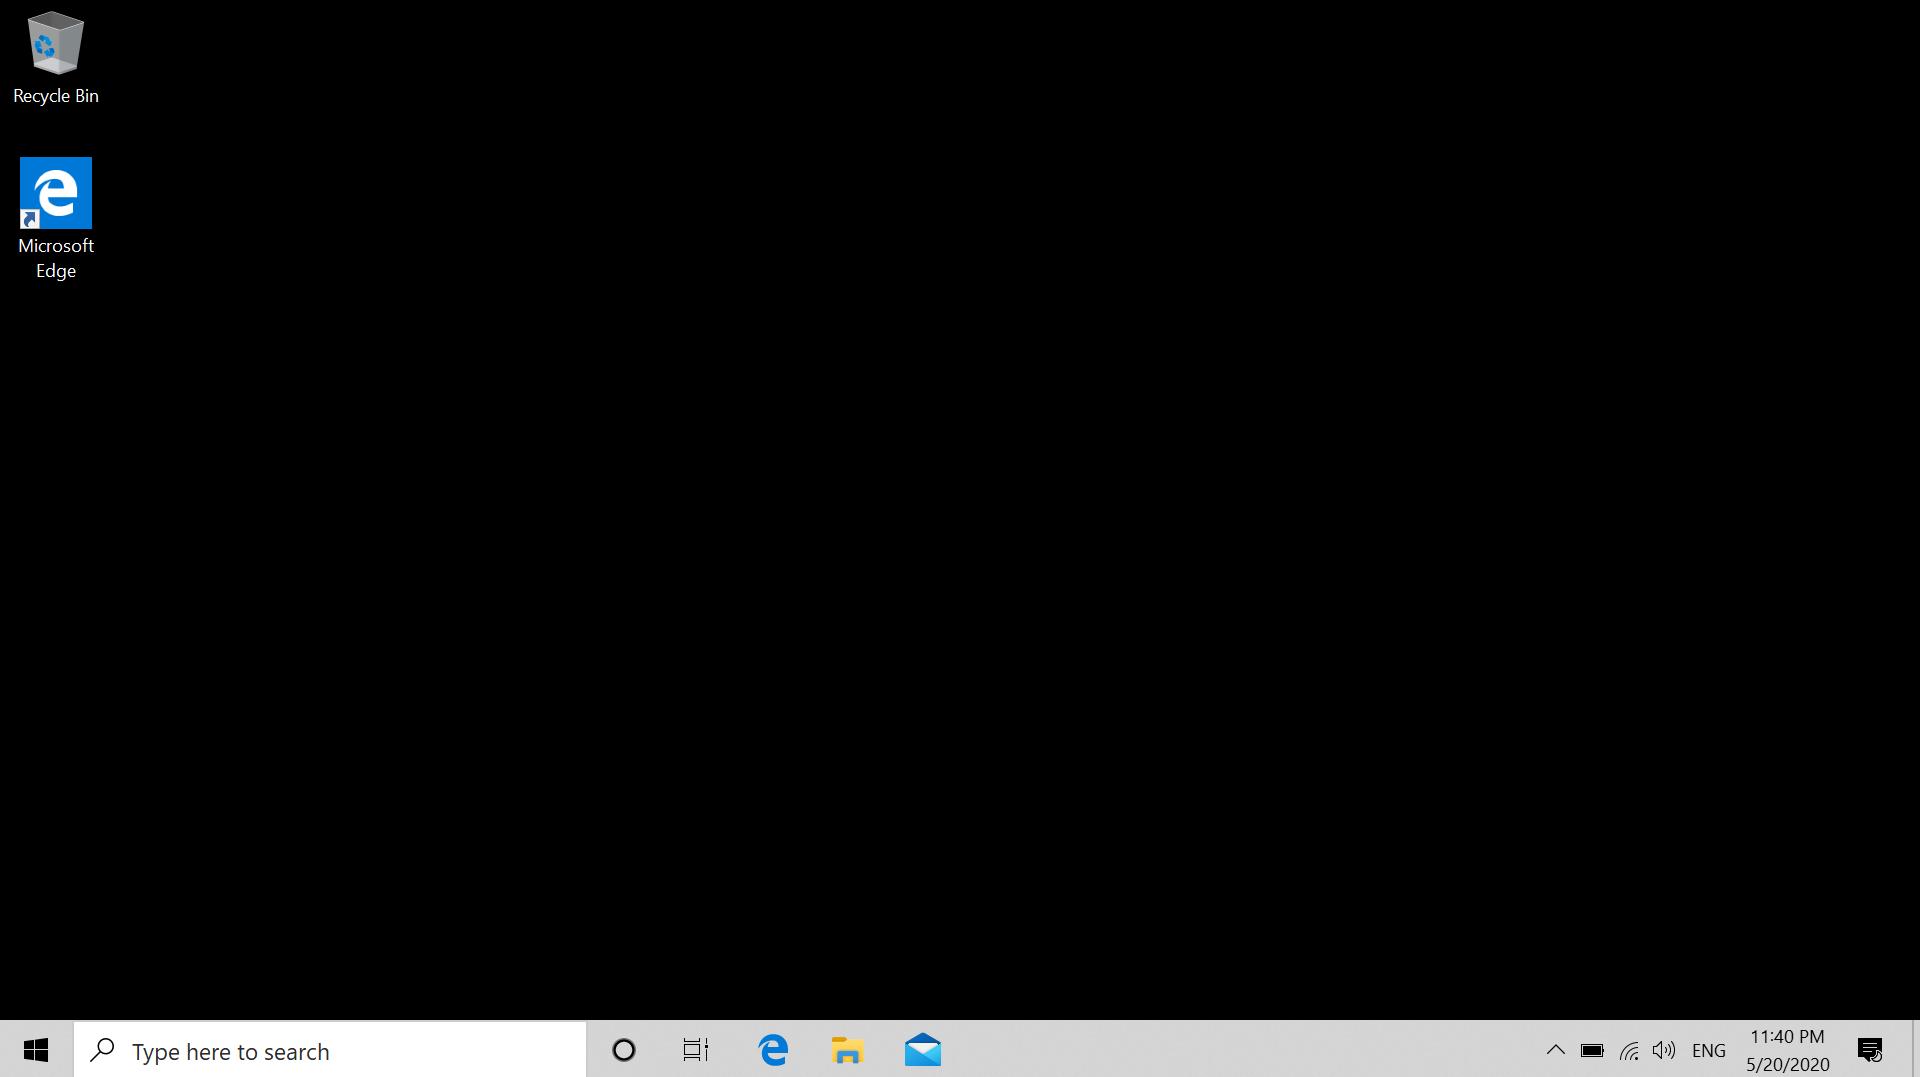1920x1077 pixels.
Task: Select the Microsoft Edge desktop shortcut
Action: [x=56, y=219]
